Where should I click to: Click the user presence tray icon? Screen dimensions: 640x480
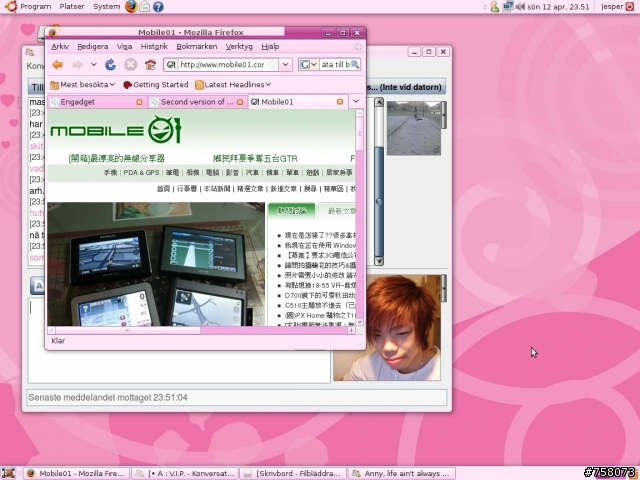click(x=495, y=7)
